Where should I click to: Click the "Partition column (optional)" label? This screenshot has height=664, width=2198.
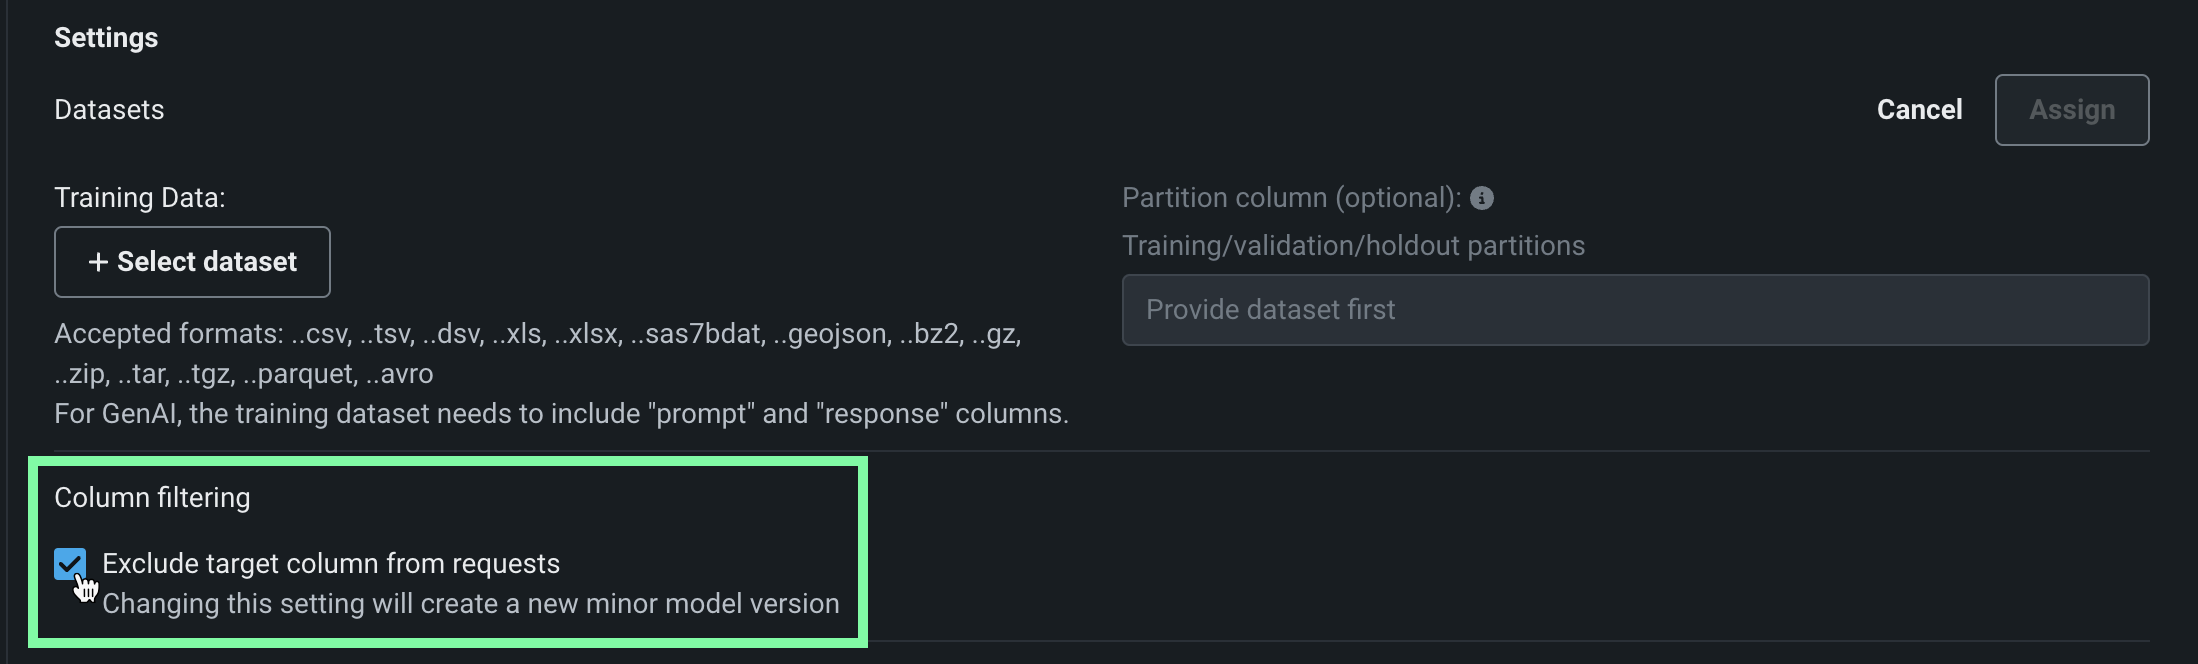click(1291, 198)
